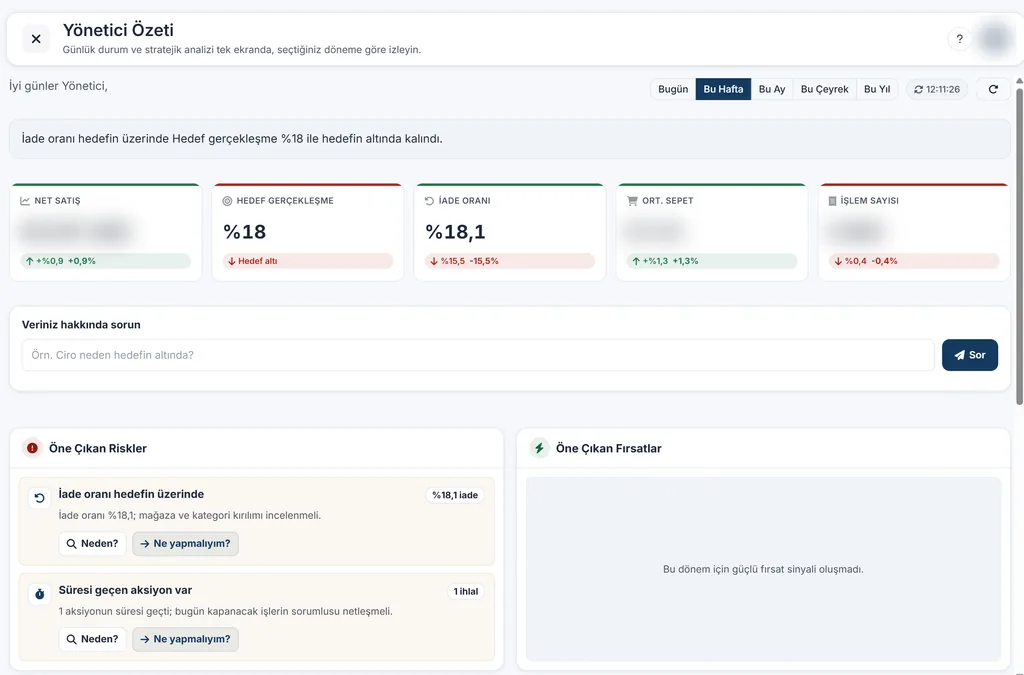Switch to the Bu Çeyrek period
Screen dimensions: 1024x675
(824, 89)
